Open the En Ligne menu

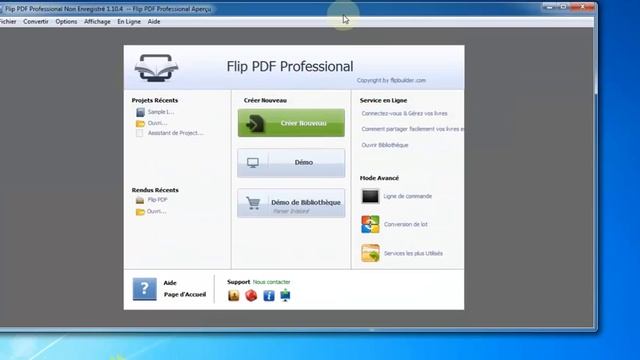click(x=129, y=22)
